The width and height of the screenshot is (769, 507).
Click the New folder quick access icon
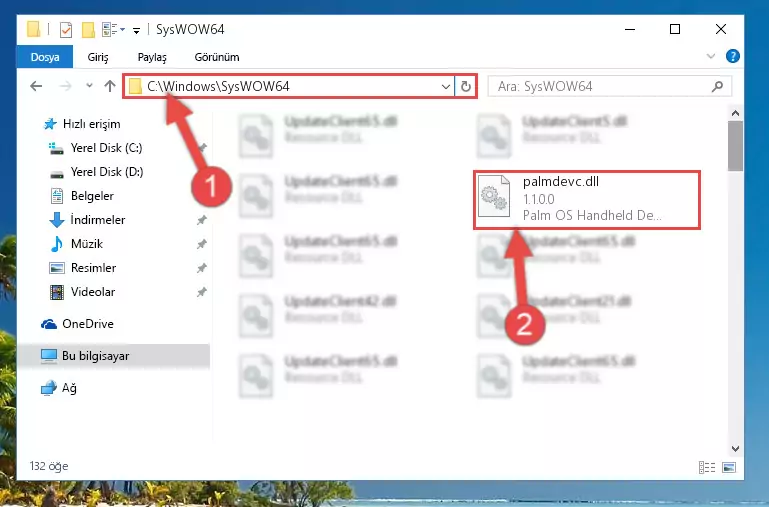pyautogui.click(x=88, y=30)
